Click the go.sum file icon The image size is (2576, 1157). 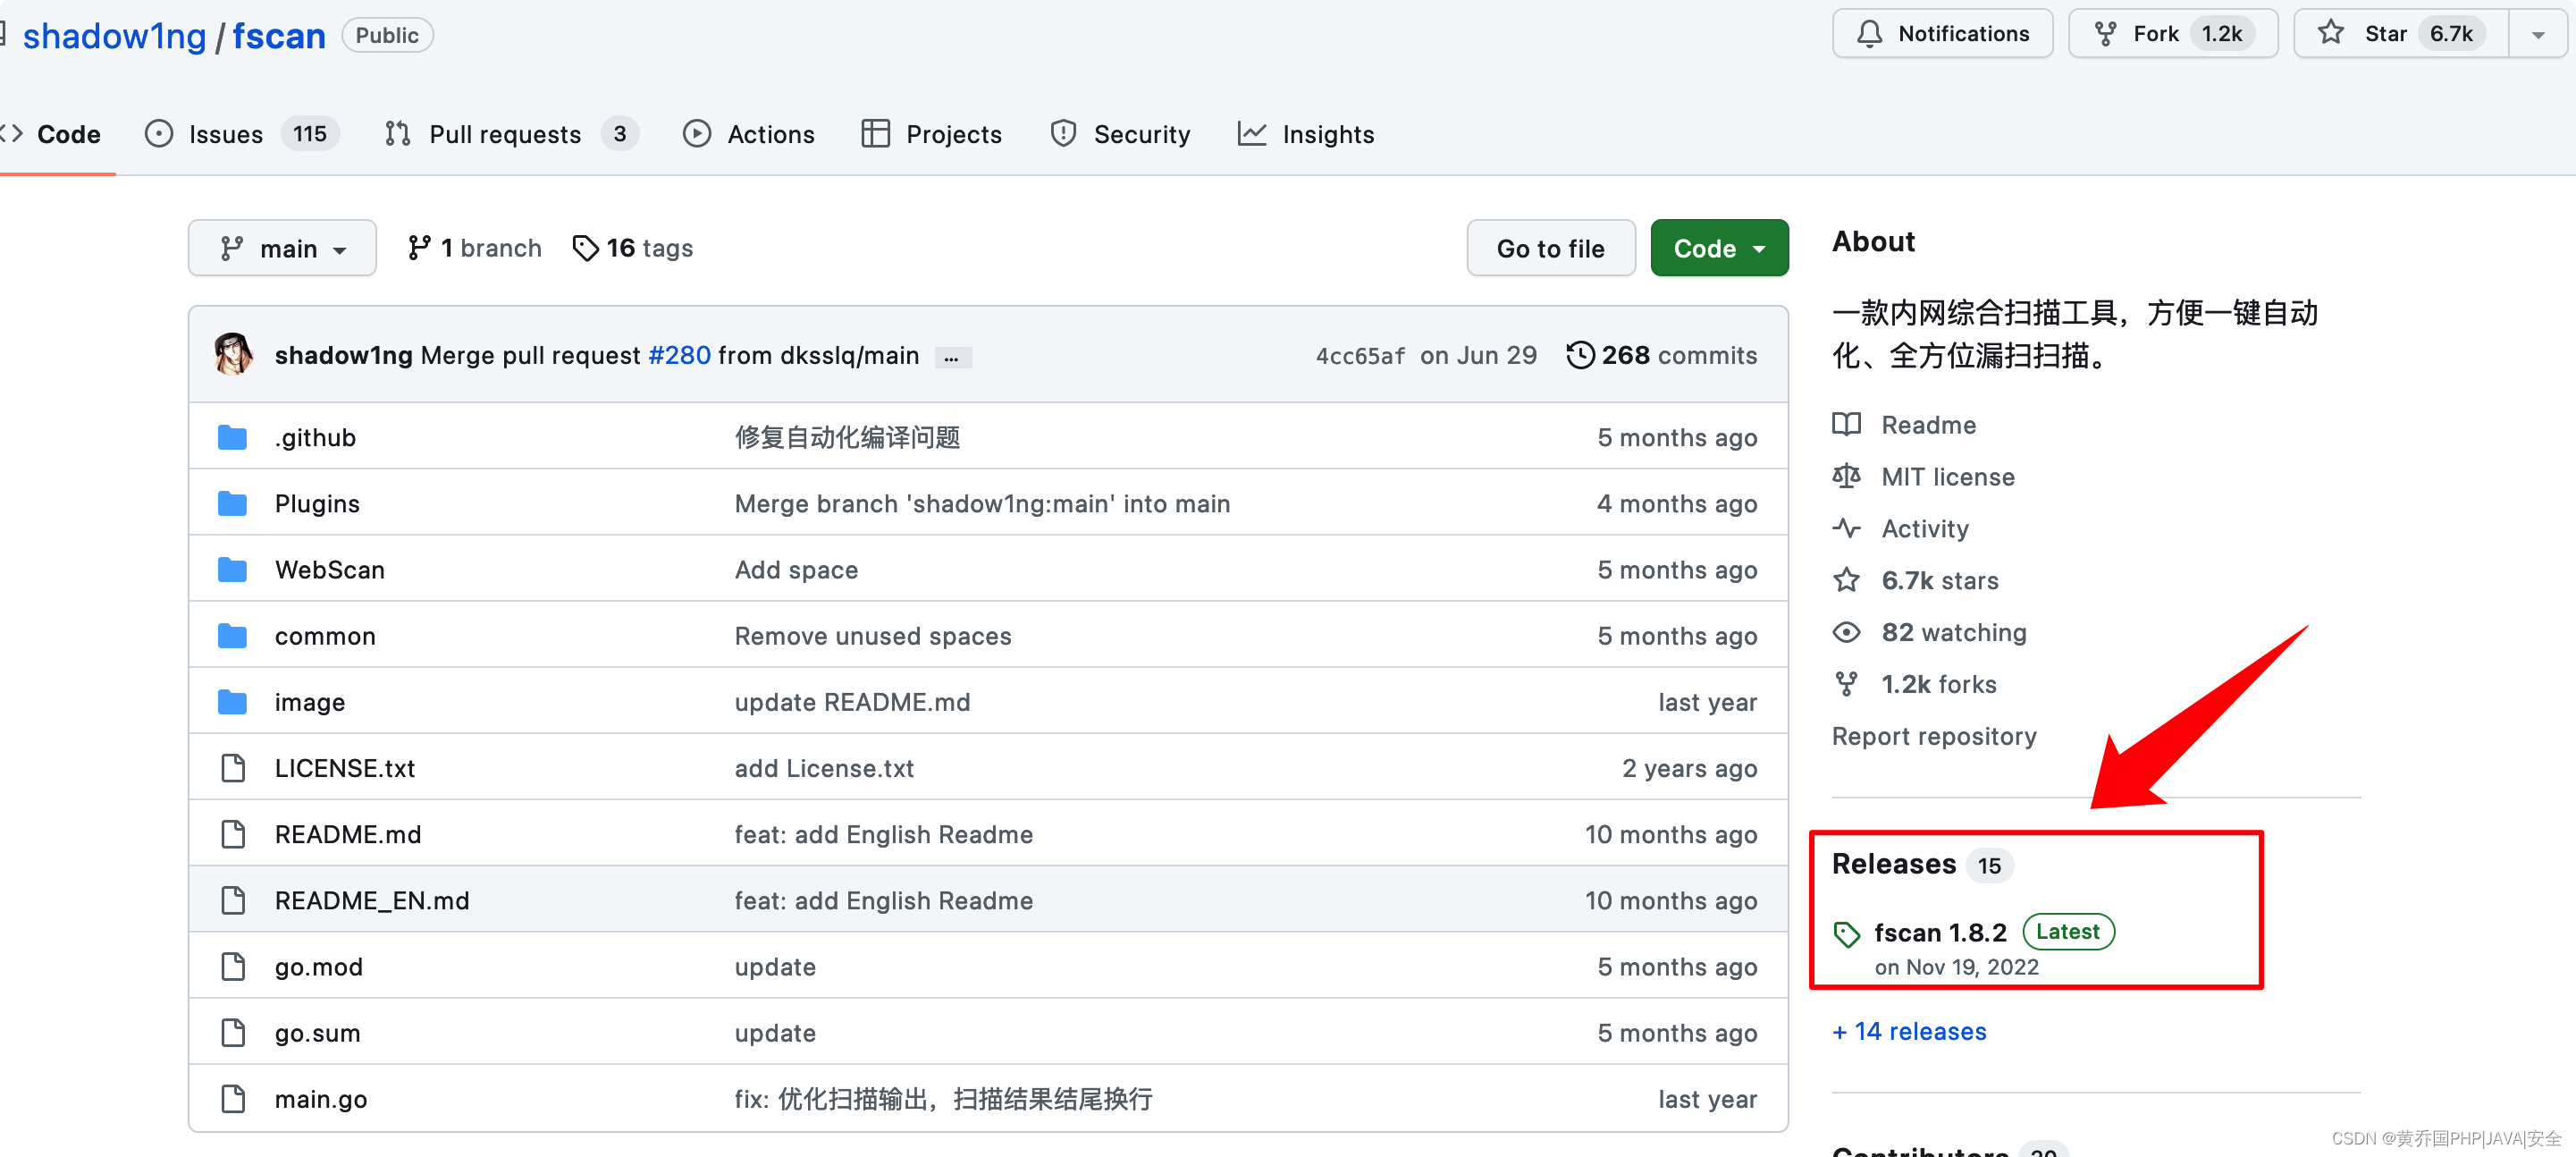tap(233, 1032)
